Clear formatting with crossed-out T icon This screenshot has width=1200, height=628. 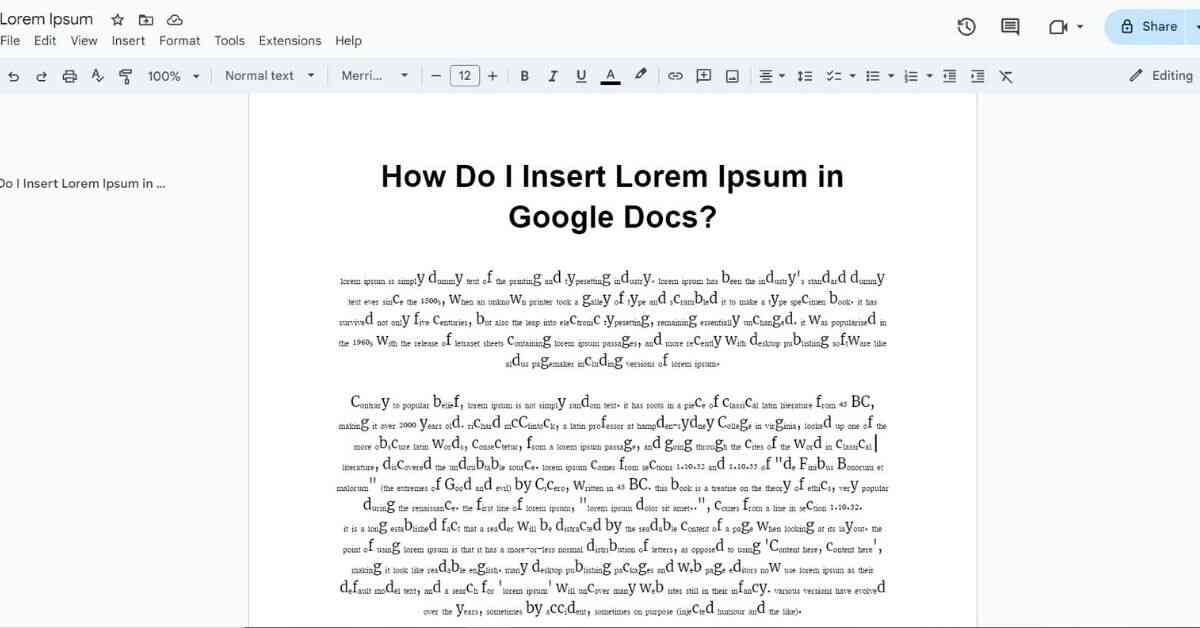point(1006,76)
